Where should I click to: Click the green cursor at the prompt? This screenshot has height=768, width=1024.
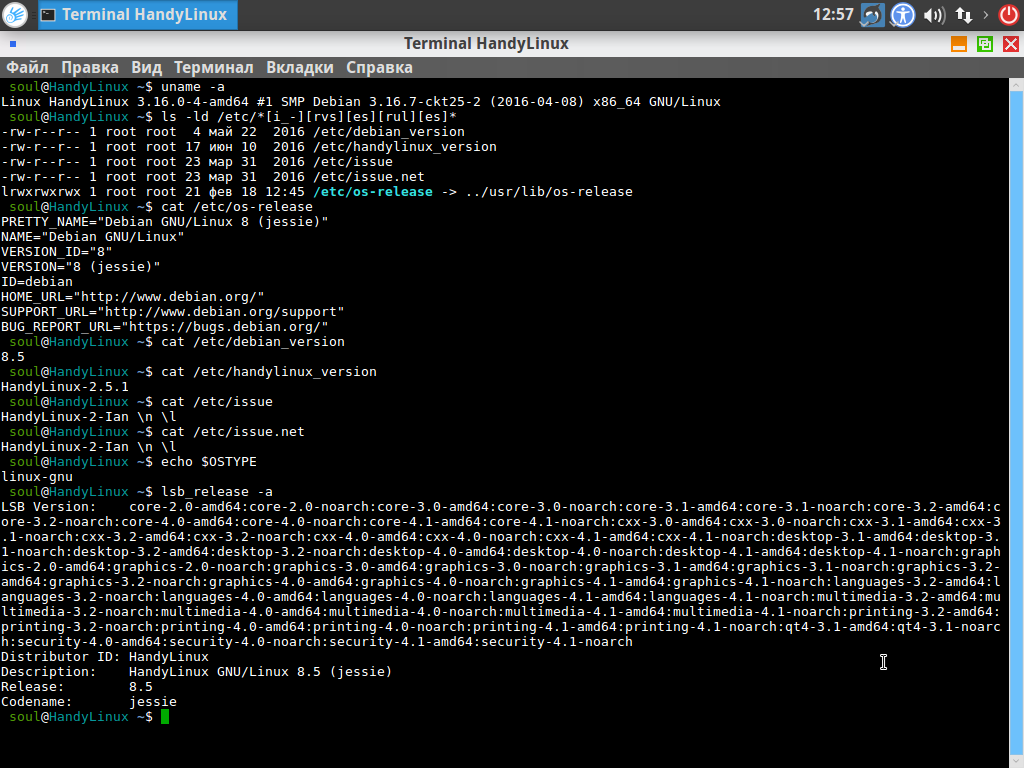[x=165, y=716]
